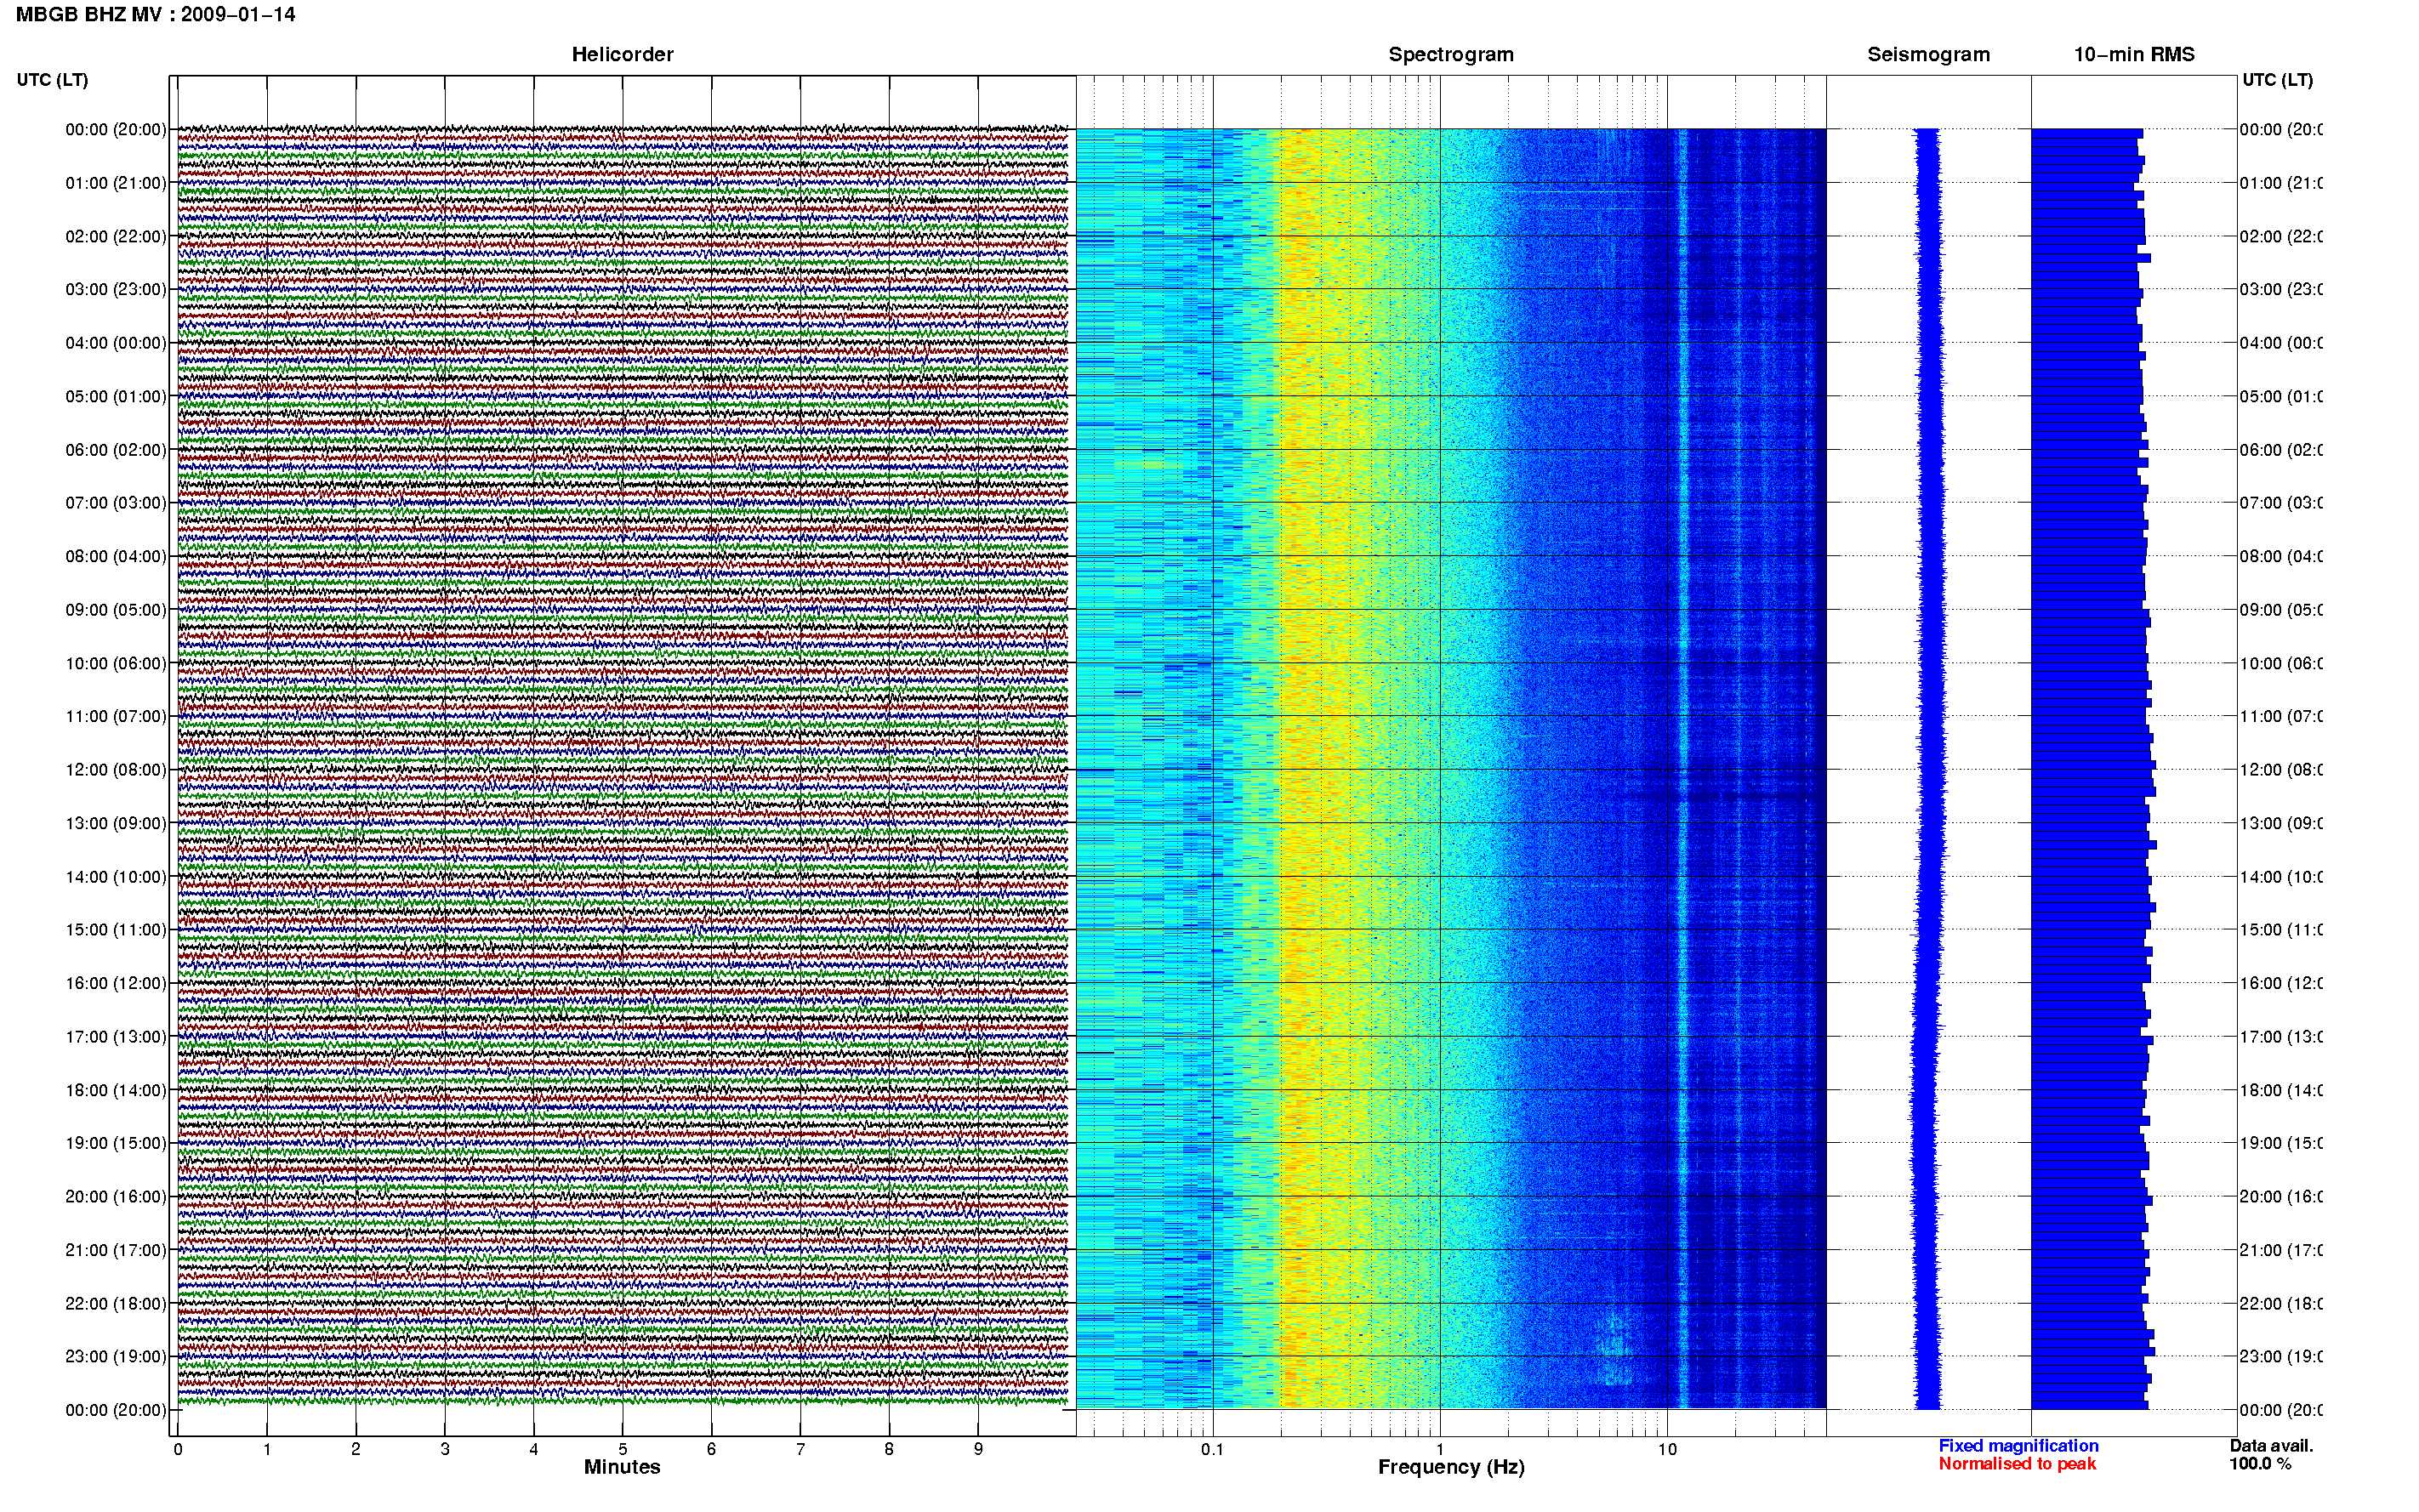Click the left time label '19:00 (15:00)'
This screenshot has height=1512, width=2419.
coord(116,1143)
